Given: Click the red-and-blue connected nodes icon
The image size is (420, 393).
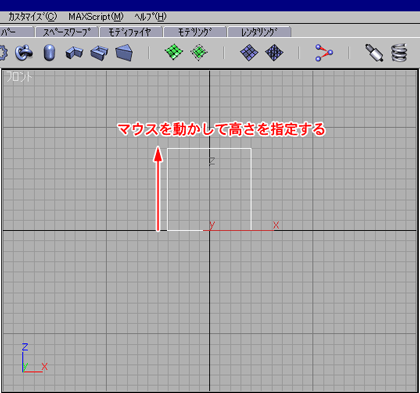Looking at the screenshot, I should [324, 53].
